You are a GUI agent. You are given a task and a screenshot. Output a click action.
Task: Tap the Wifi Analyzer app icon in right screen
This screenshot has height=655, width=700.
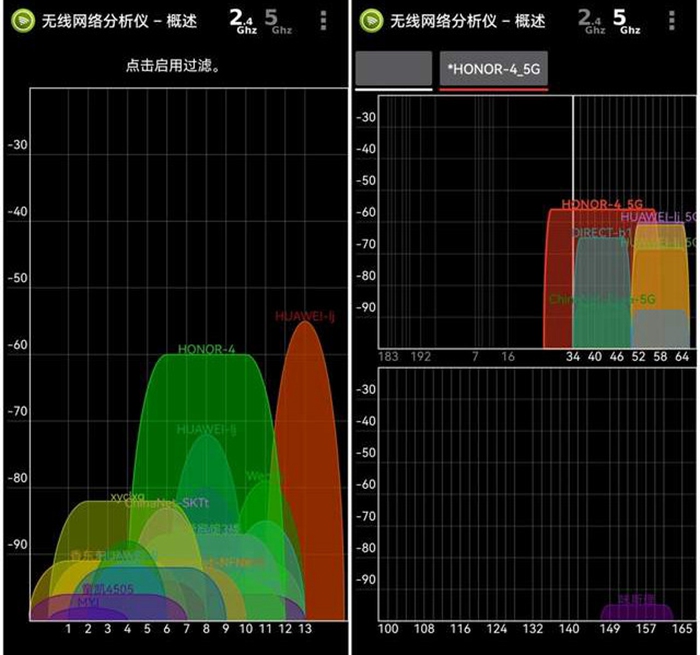pyautogui.click(x=371, y=21)
